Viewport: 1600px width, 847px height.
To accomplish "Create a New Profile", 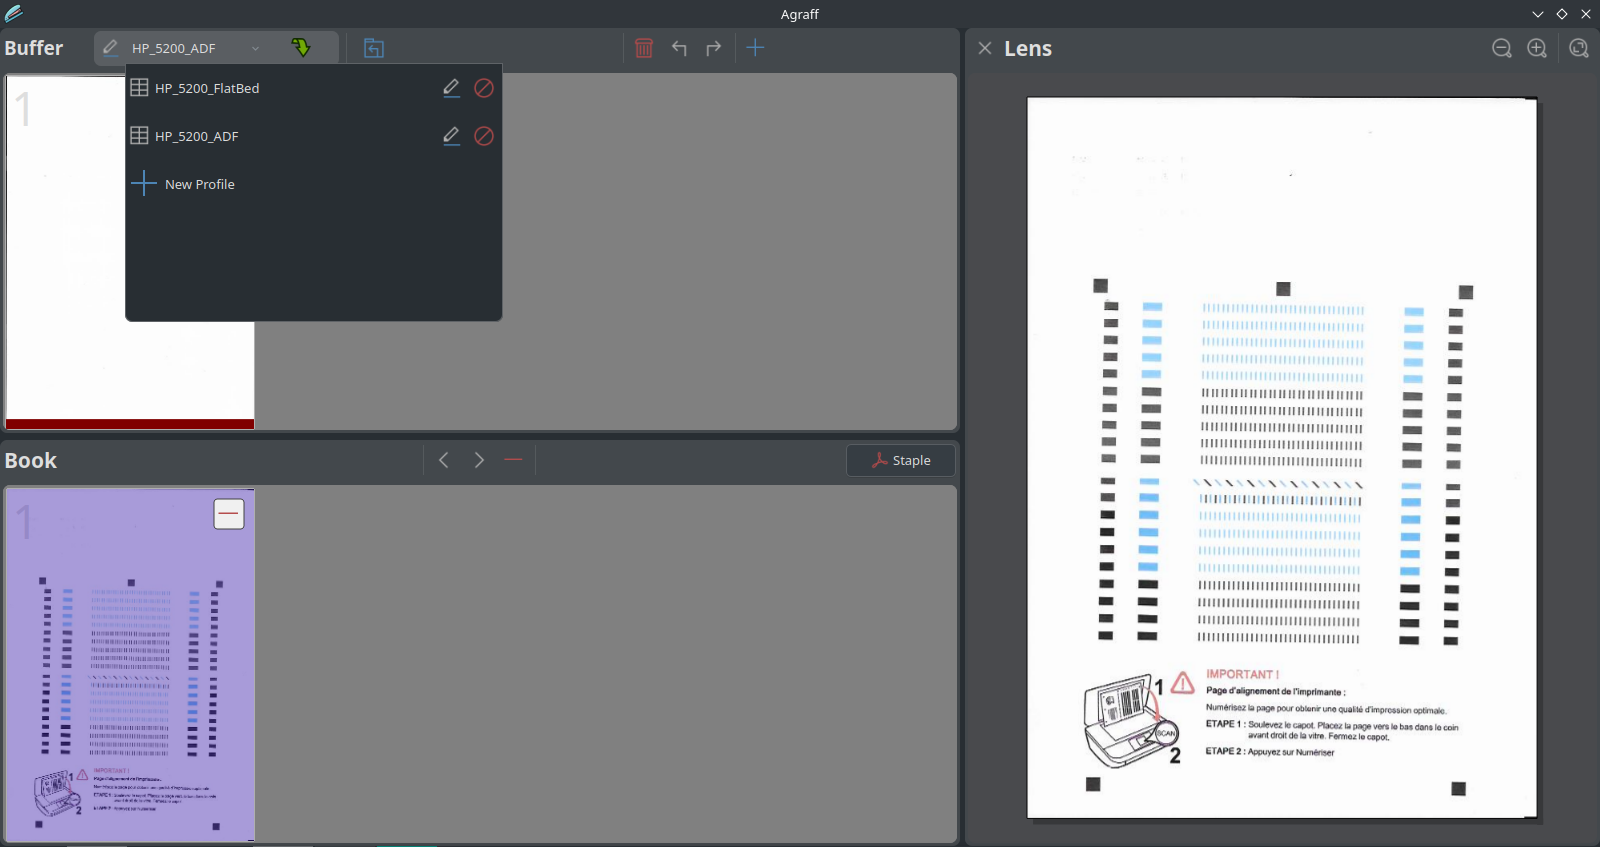I will point(199,184).
